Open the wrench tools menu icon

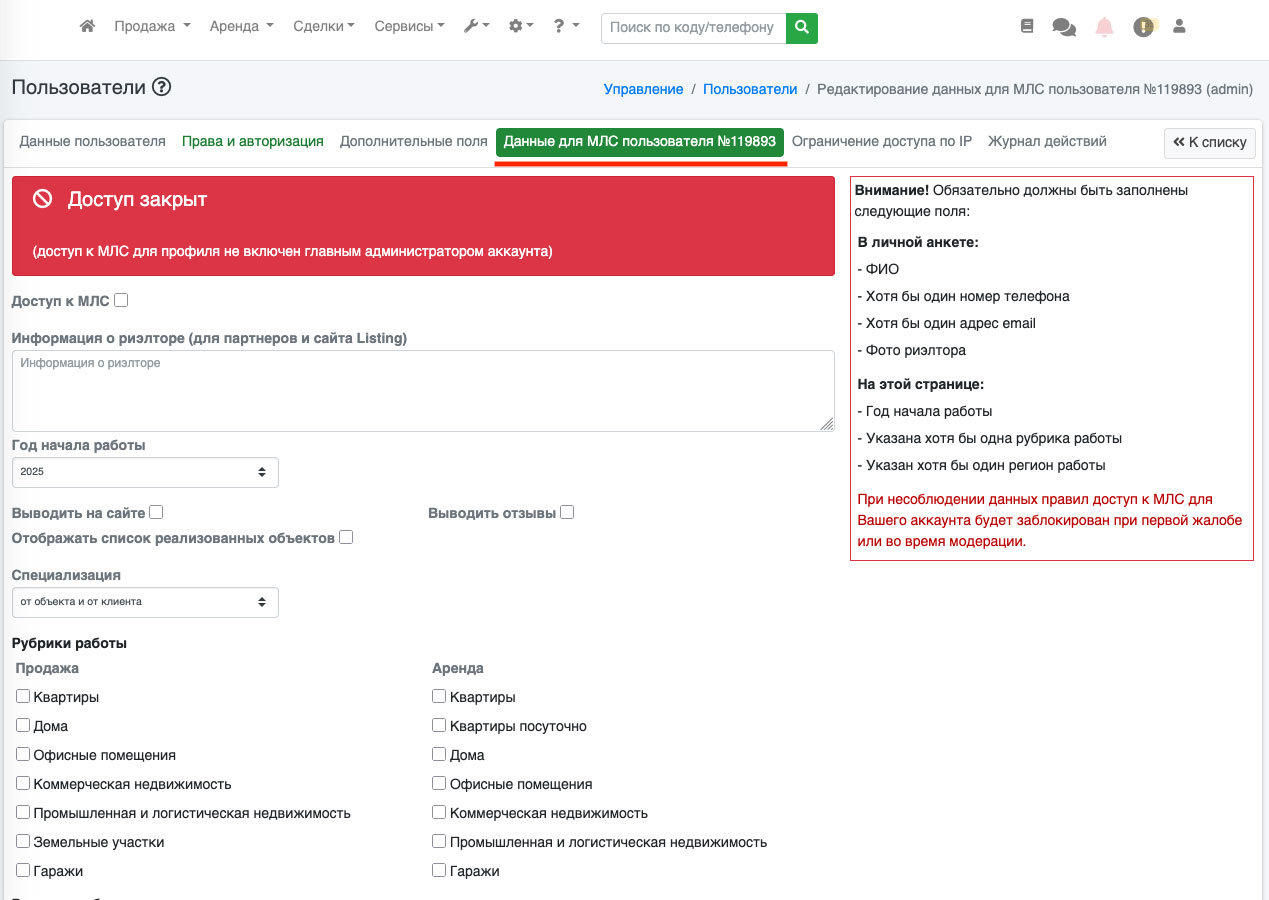tap(476, 27)
